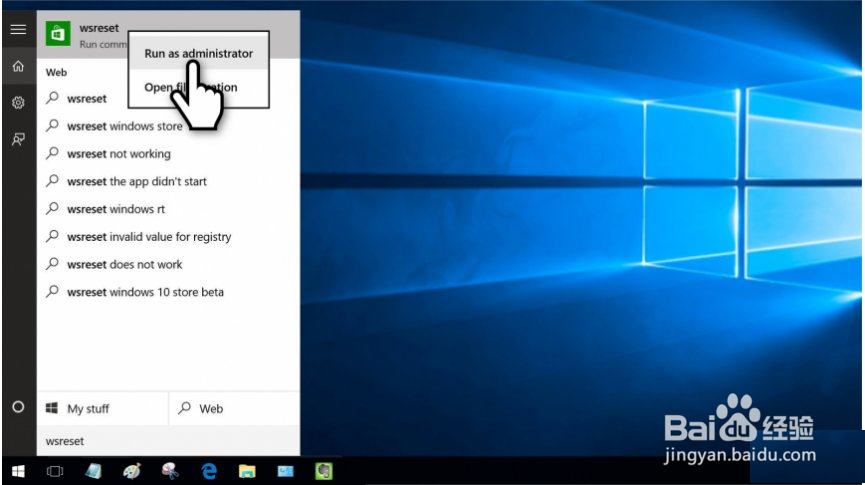Choose Open file location

click(x=199, y=87)
